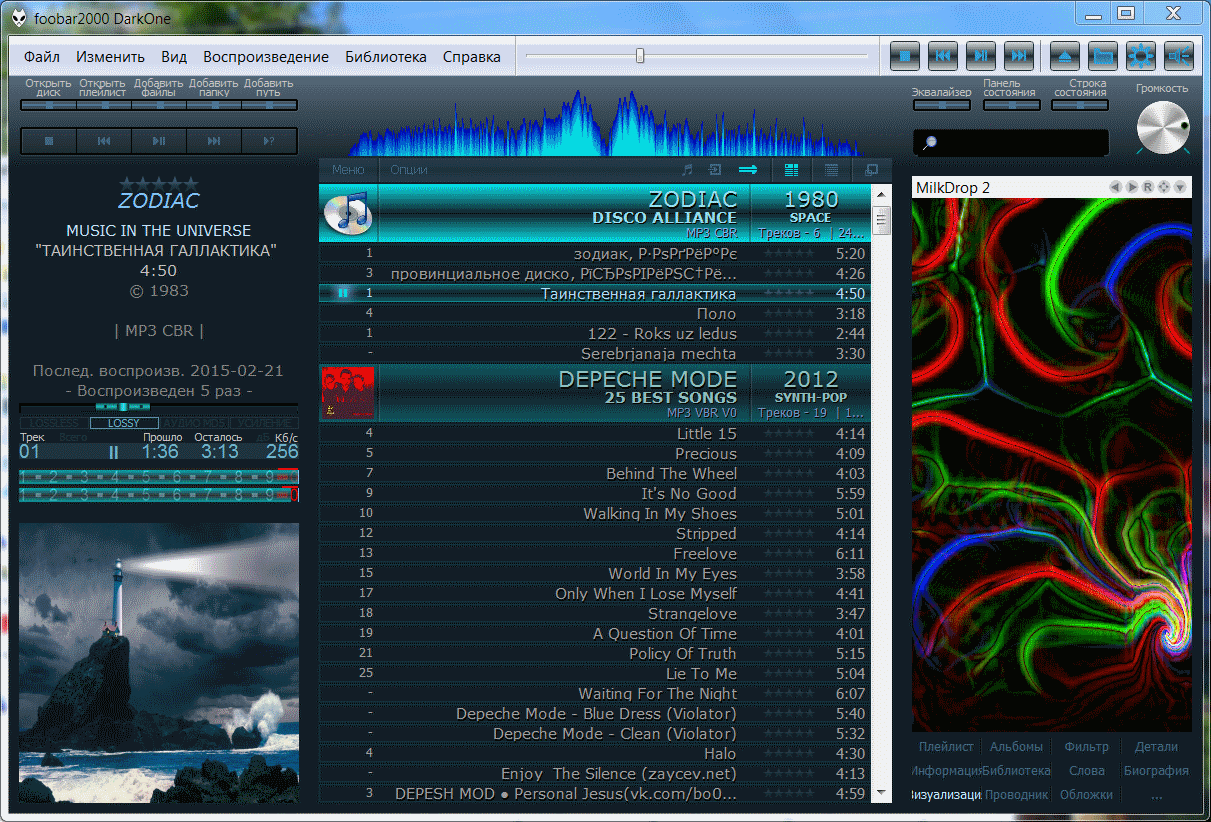This screenshot has width=1211, height=822.
Task: Click the seek slider in the top bar
Action: point(696,56)
